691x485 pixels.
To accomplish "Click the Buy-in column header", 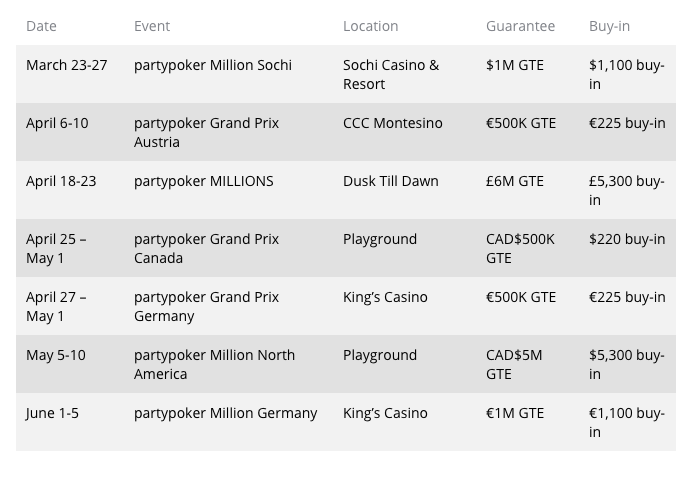I will pyautogui.click(x=609, y=26).
